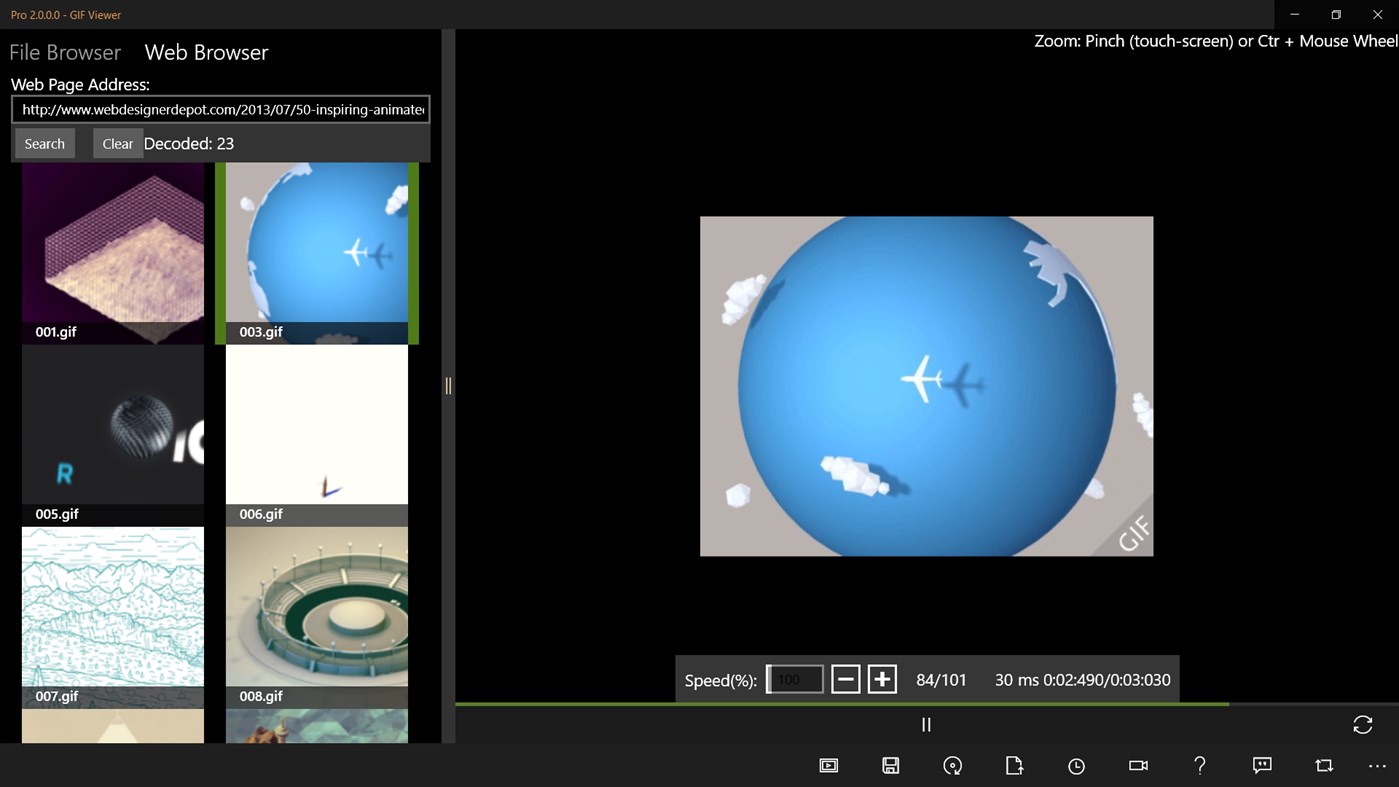1399x787 pixels.
Task: Collapse the sidebar using the splitter handle
Action: 448,385
